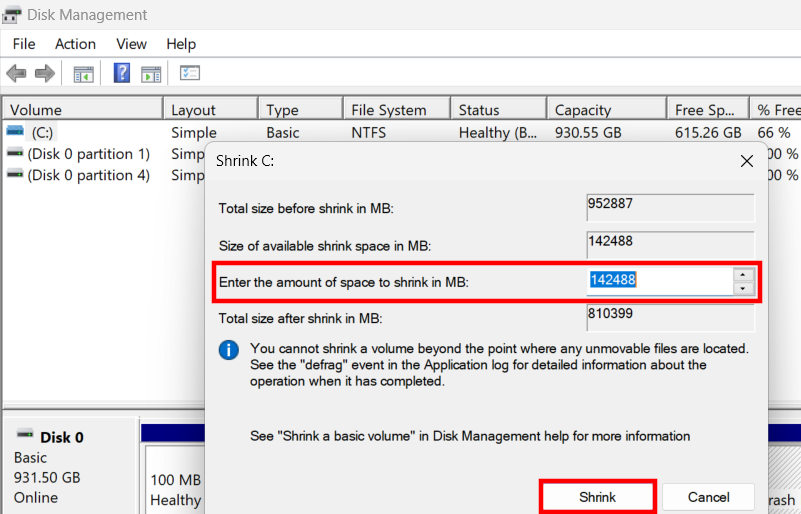Close the Shrink C: dialog with X

point(746,161)
